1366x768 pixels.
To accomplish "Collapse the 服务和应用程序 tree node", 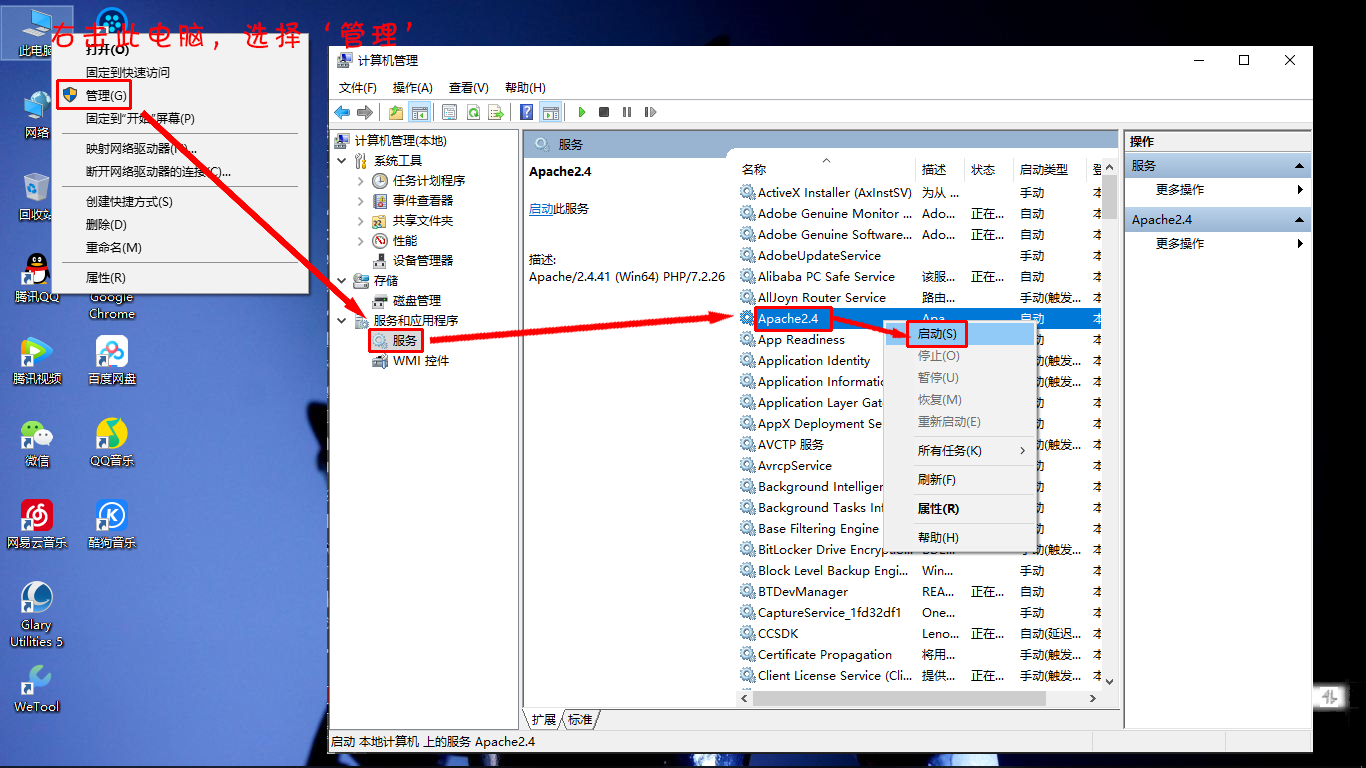I will (342, 320).
